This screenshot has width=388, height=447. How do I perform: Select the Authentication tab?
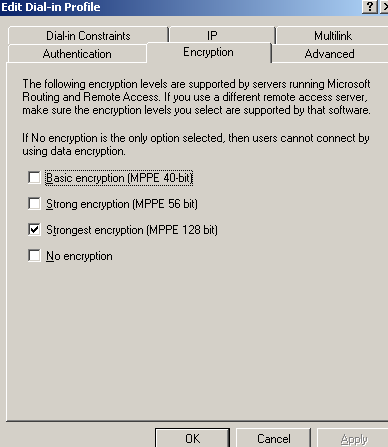pyautogui.click(x=77, y=54)
